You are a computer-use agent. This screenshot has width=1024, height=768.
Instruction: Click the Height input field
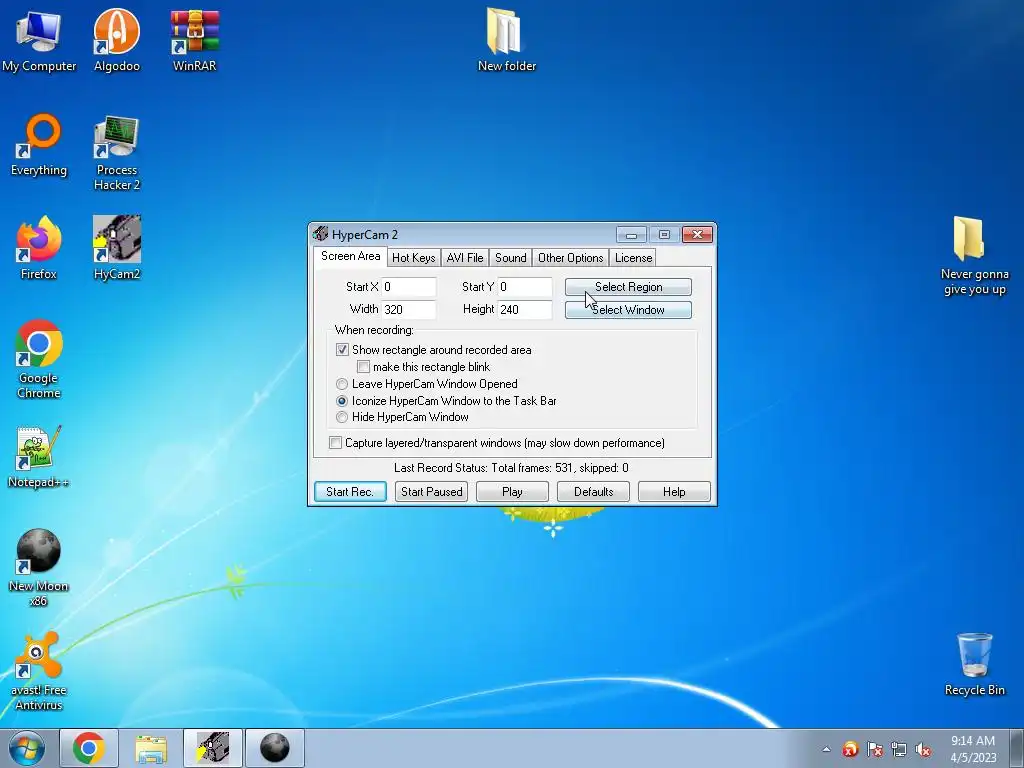[x=525, y=310]
